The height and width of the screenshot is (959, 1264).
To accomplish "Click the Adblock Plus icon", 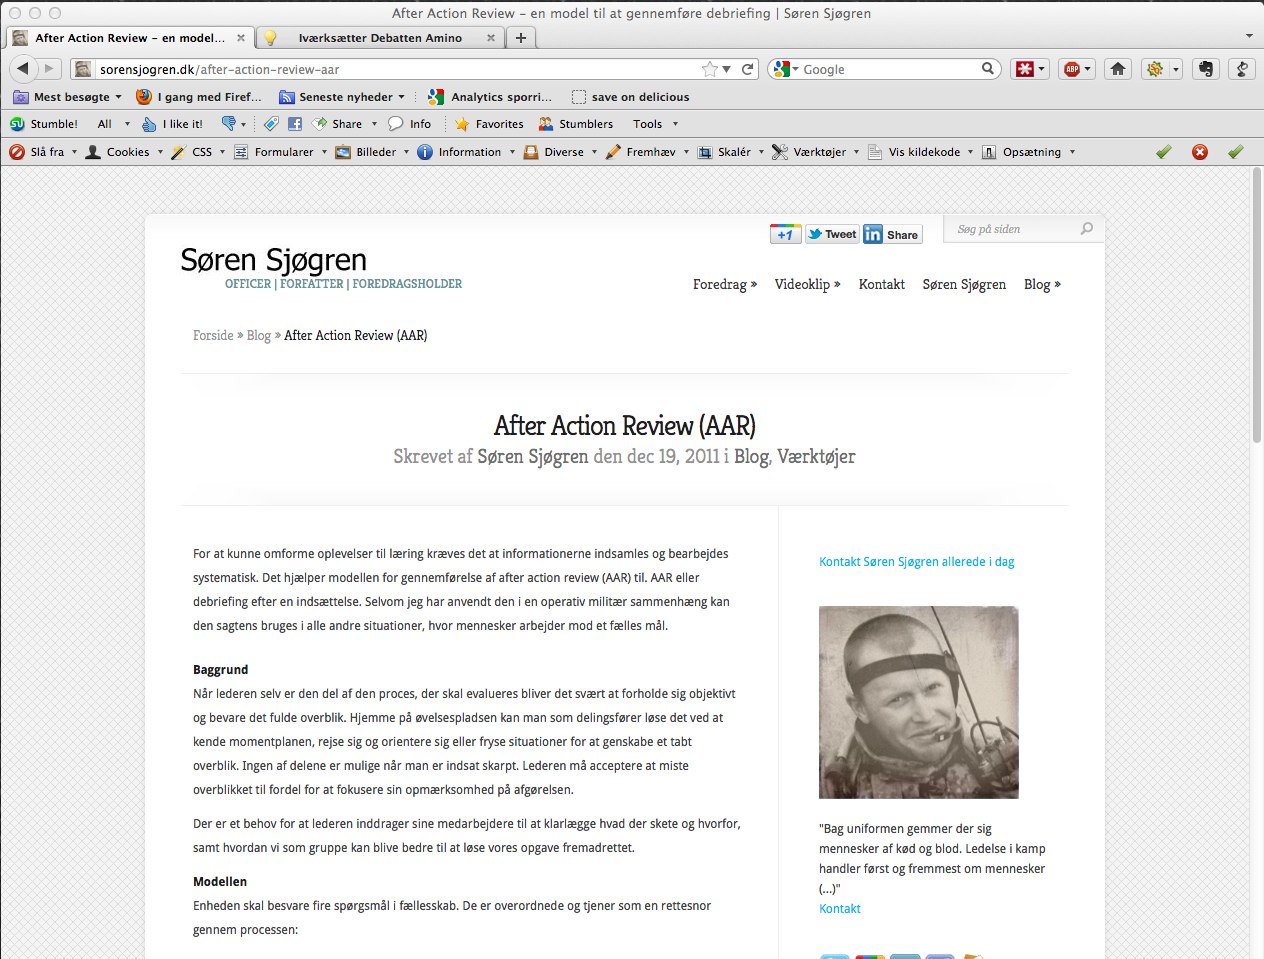I will click(x=1072, y=69).
